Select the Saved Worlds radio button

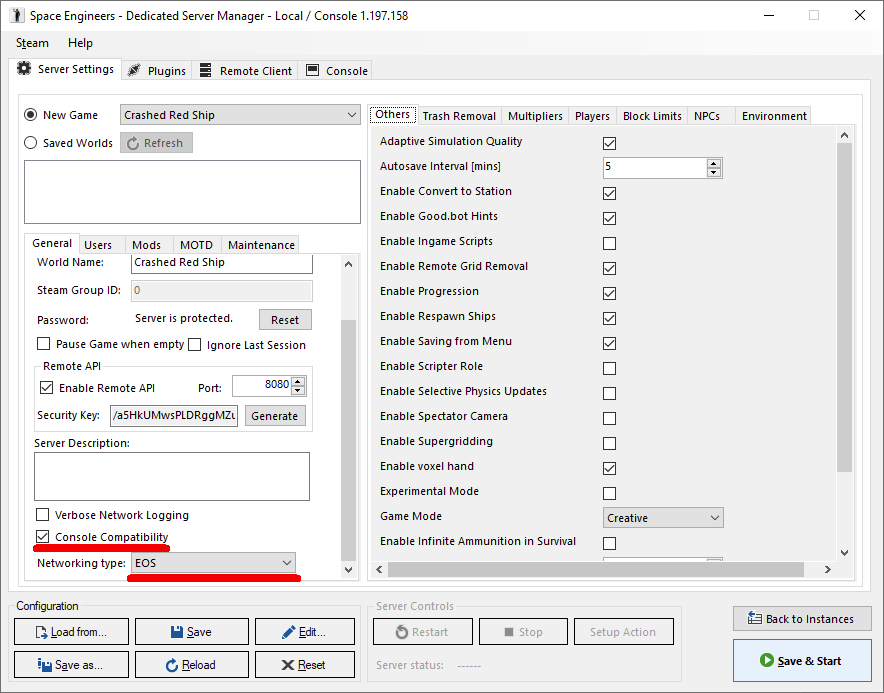point(30,143)
